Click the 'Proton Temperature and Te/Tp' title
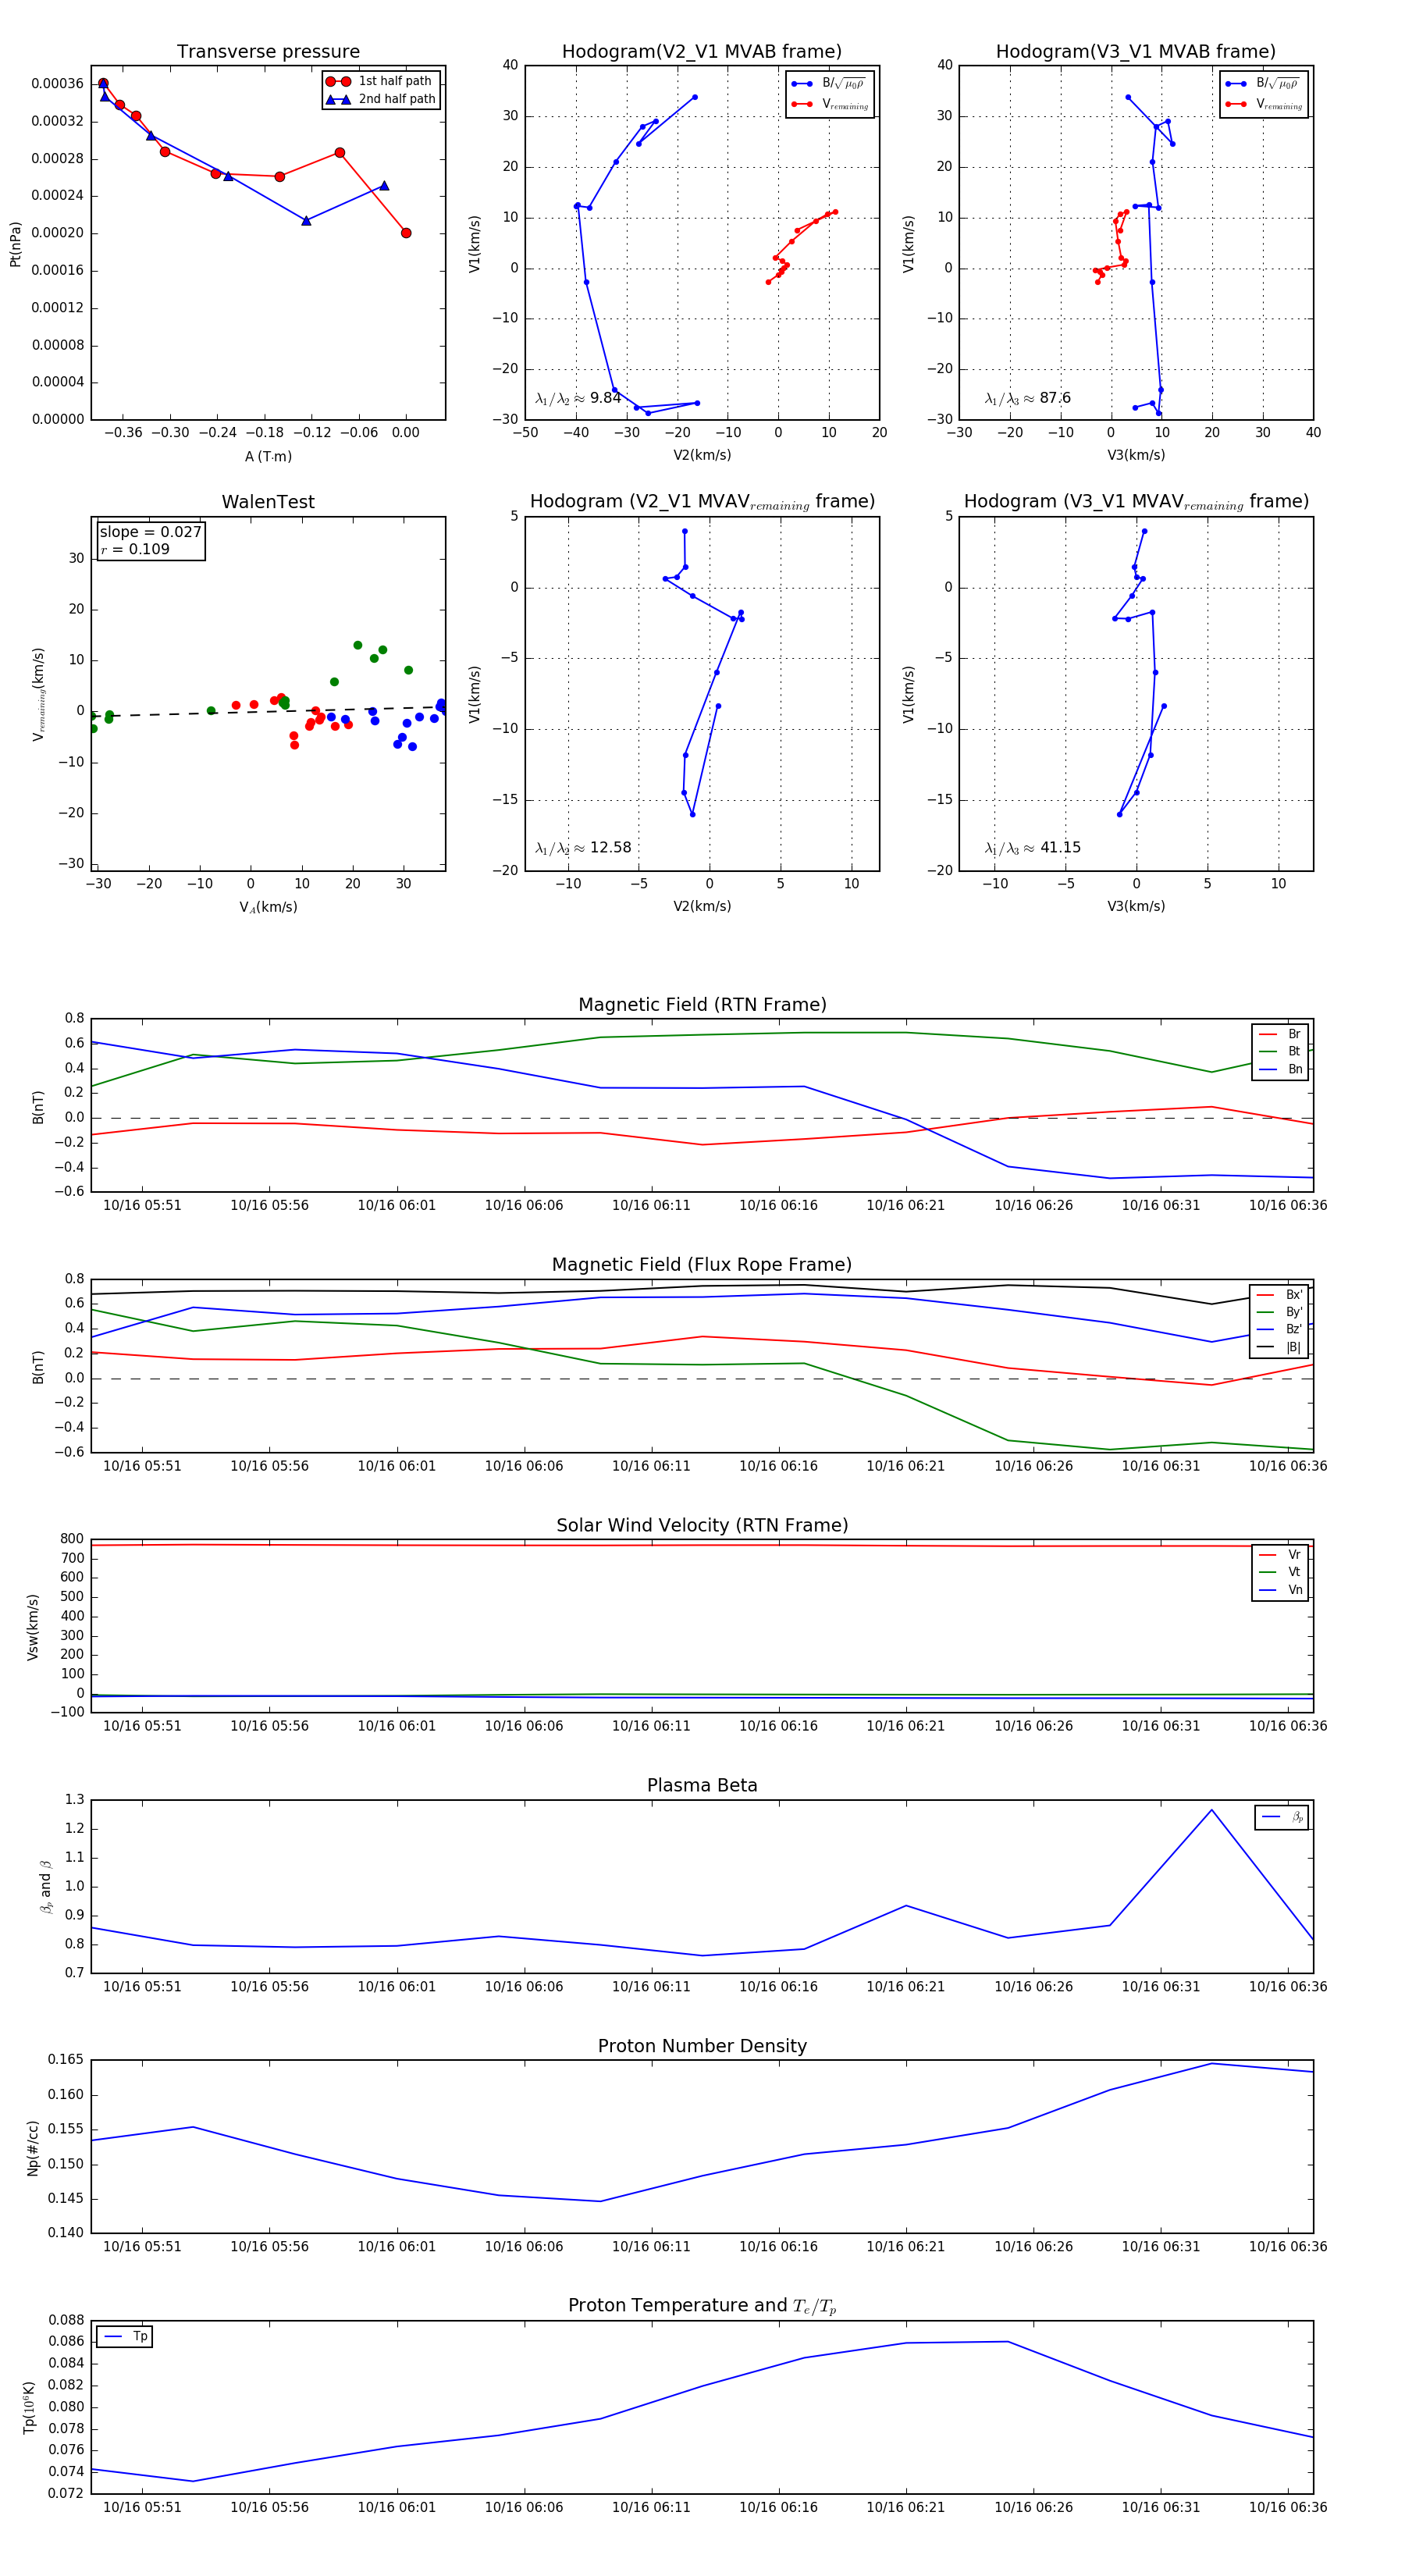Viewport: 1405px width, 2576px height. coord(702,2306)
